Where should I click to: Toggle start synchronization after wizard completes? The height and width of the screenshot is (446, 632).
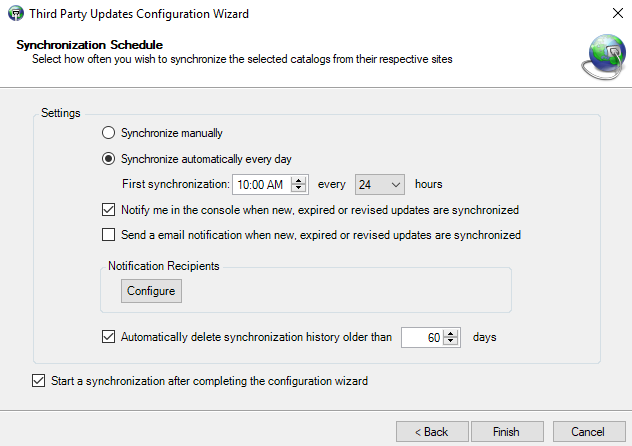(x=39, y=381)
